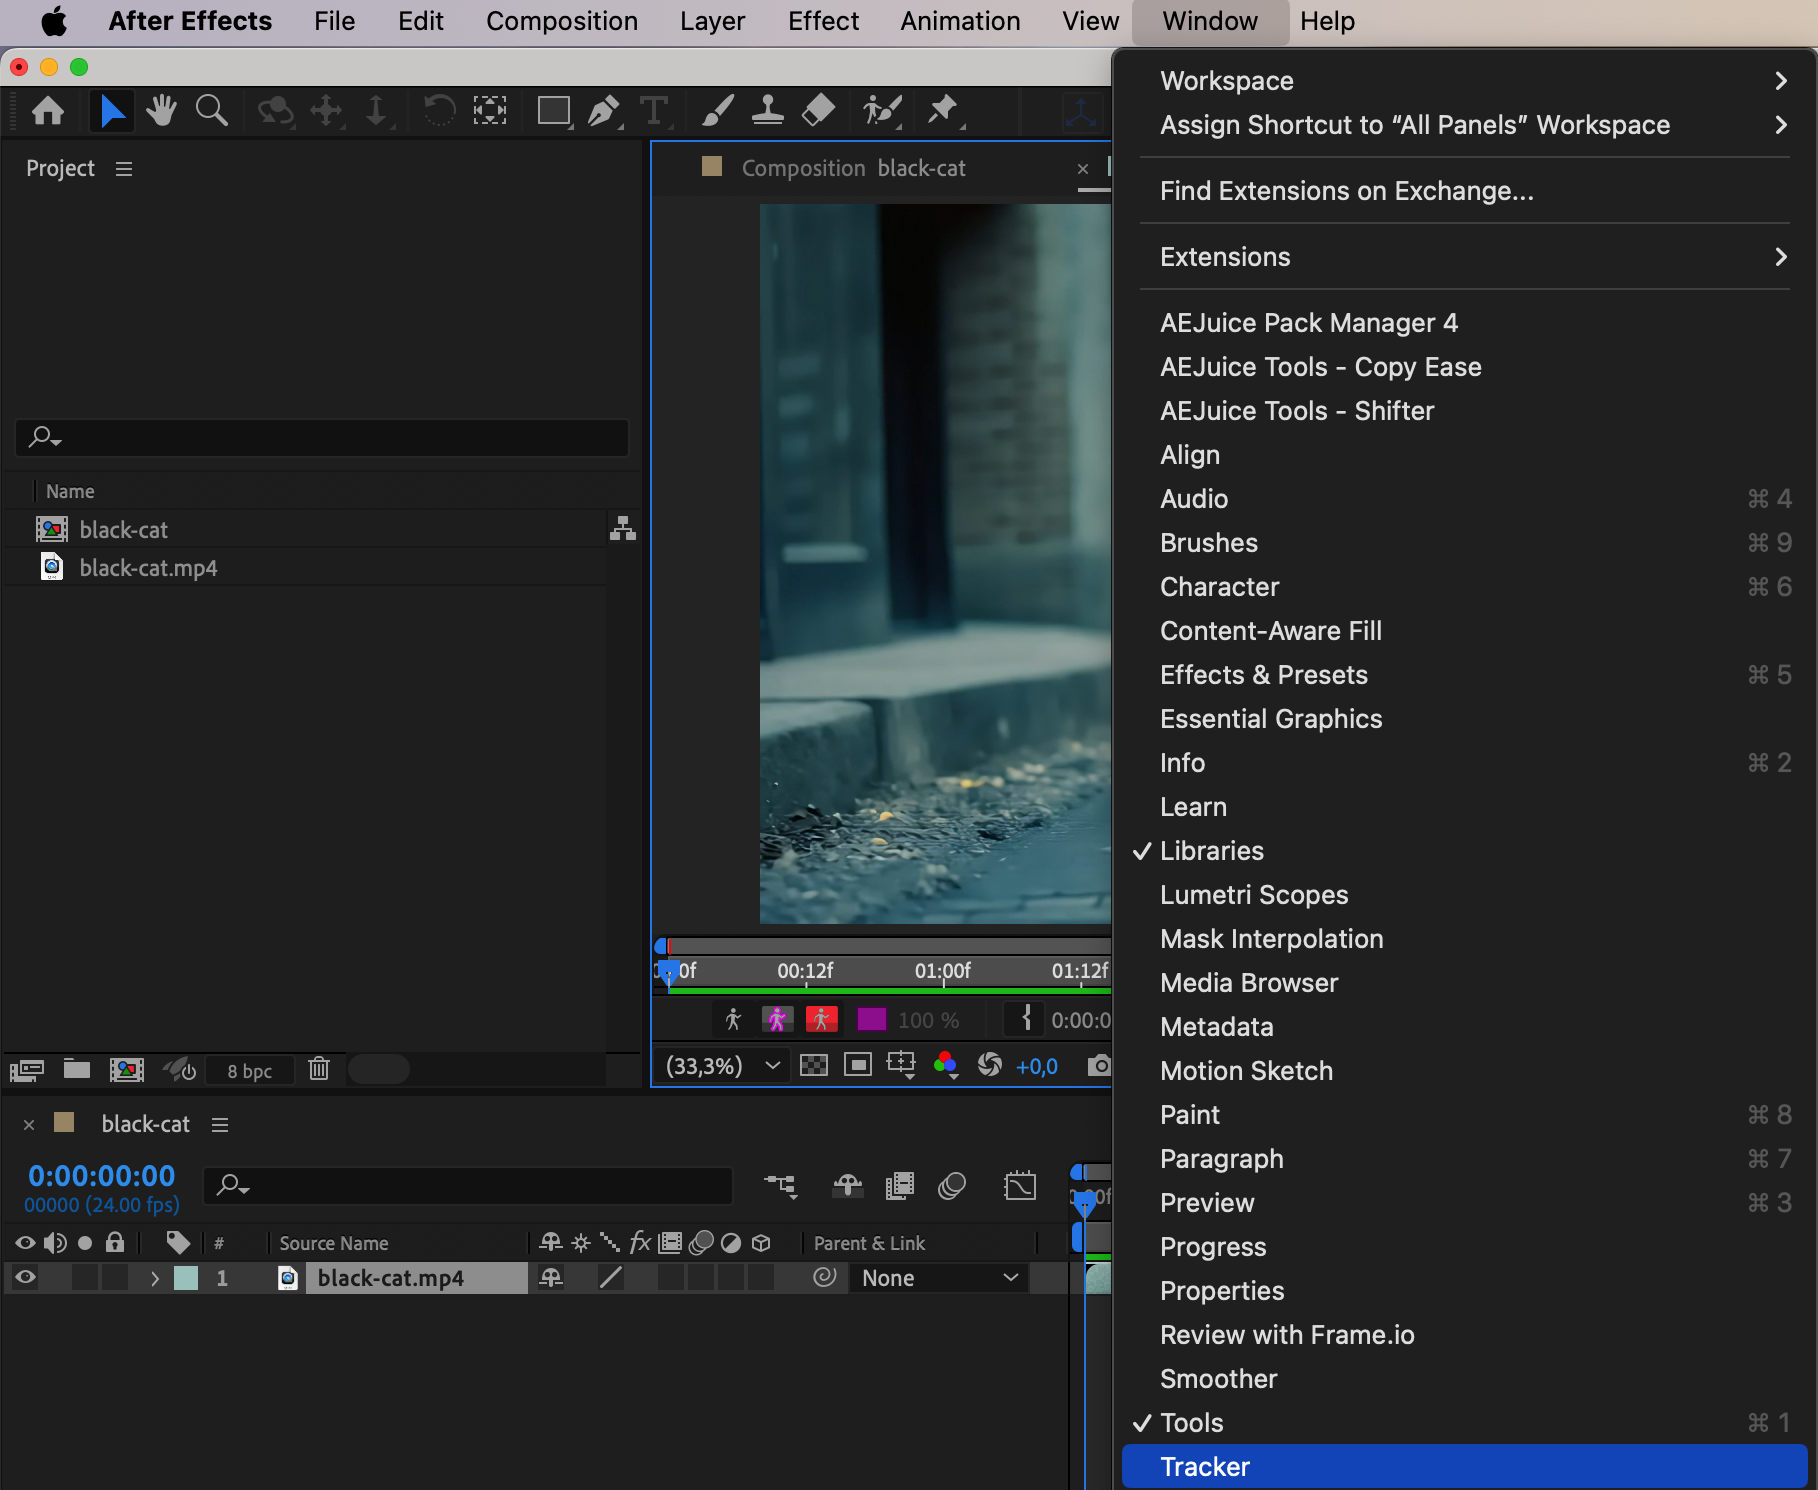1818x1490 pixels.
Task: Choose the Puppet Pin tool
Action: [x=942, y=110]
